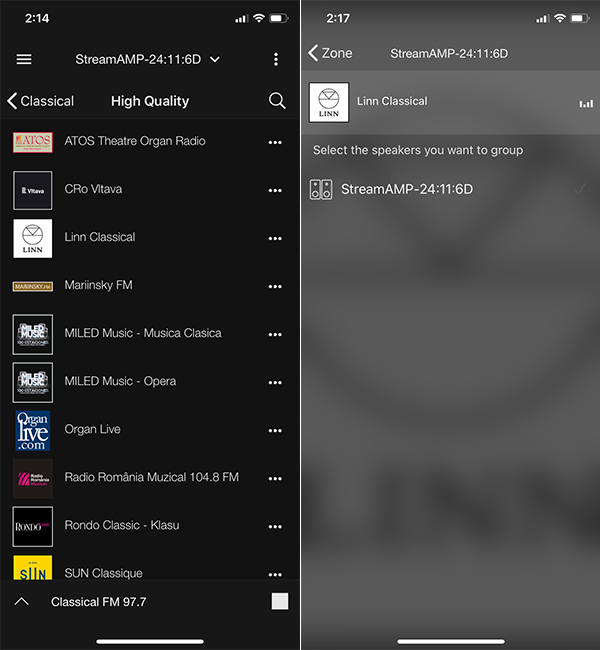Open the vertical three-dot options menu
Viewport: 600px width, 650px height.
[x=276, y=59]
